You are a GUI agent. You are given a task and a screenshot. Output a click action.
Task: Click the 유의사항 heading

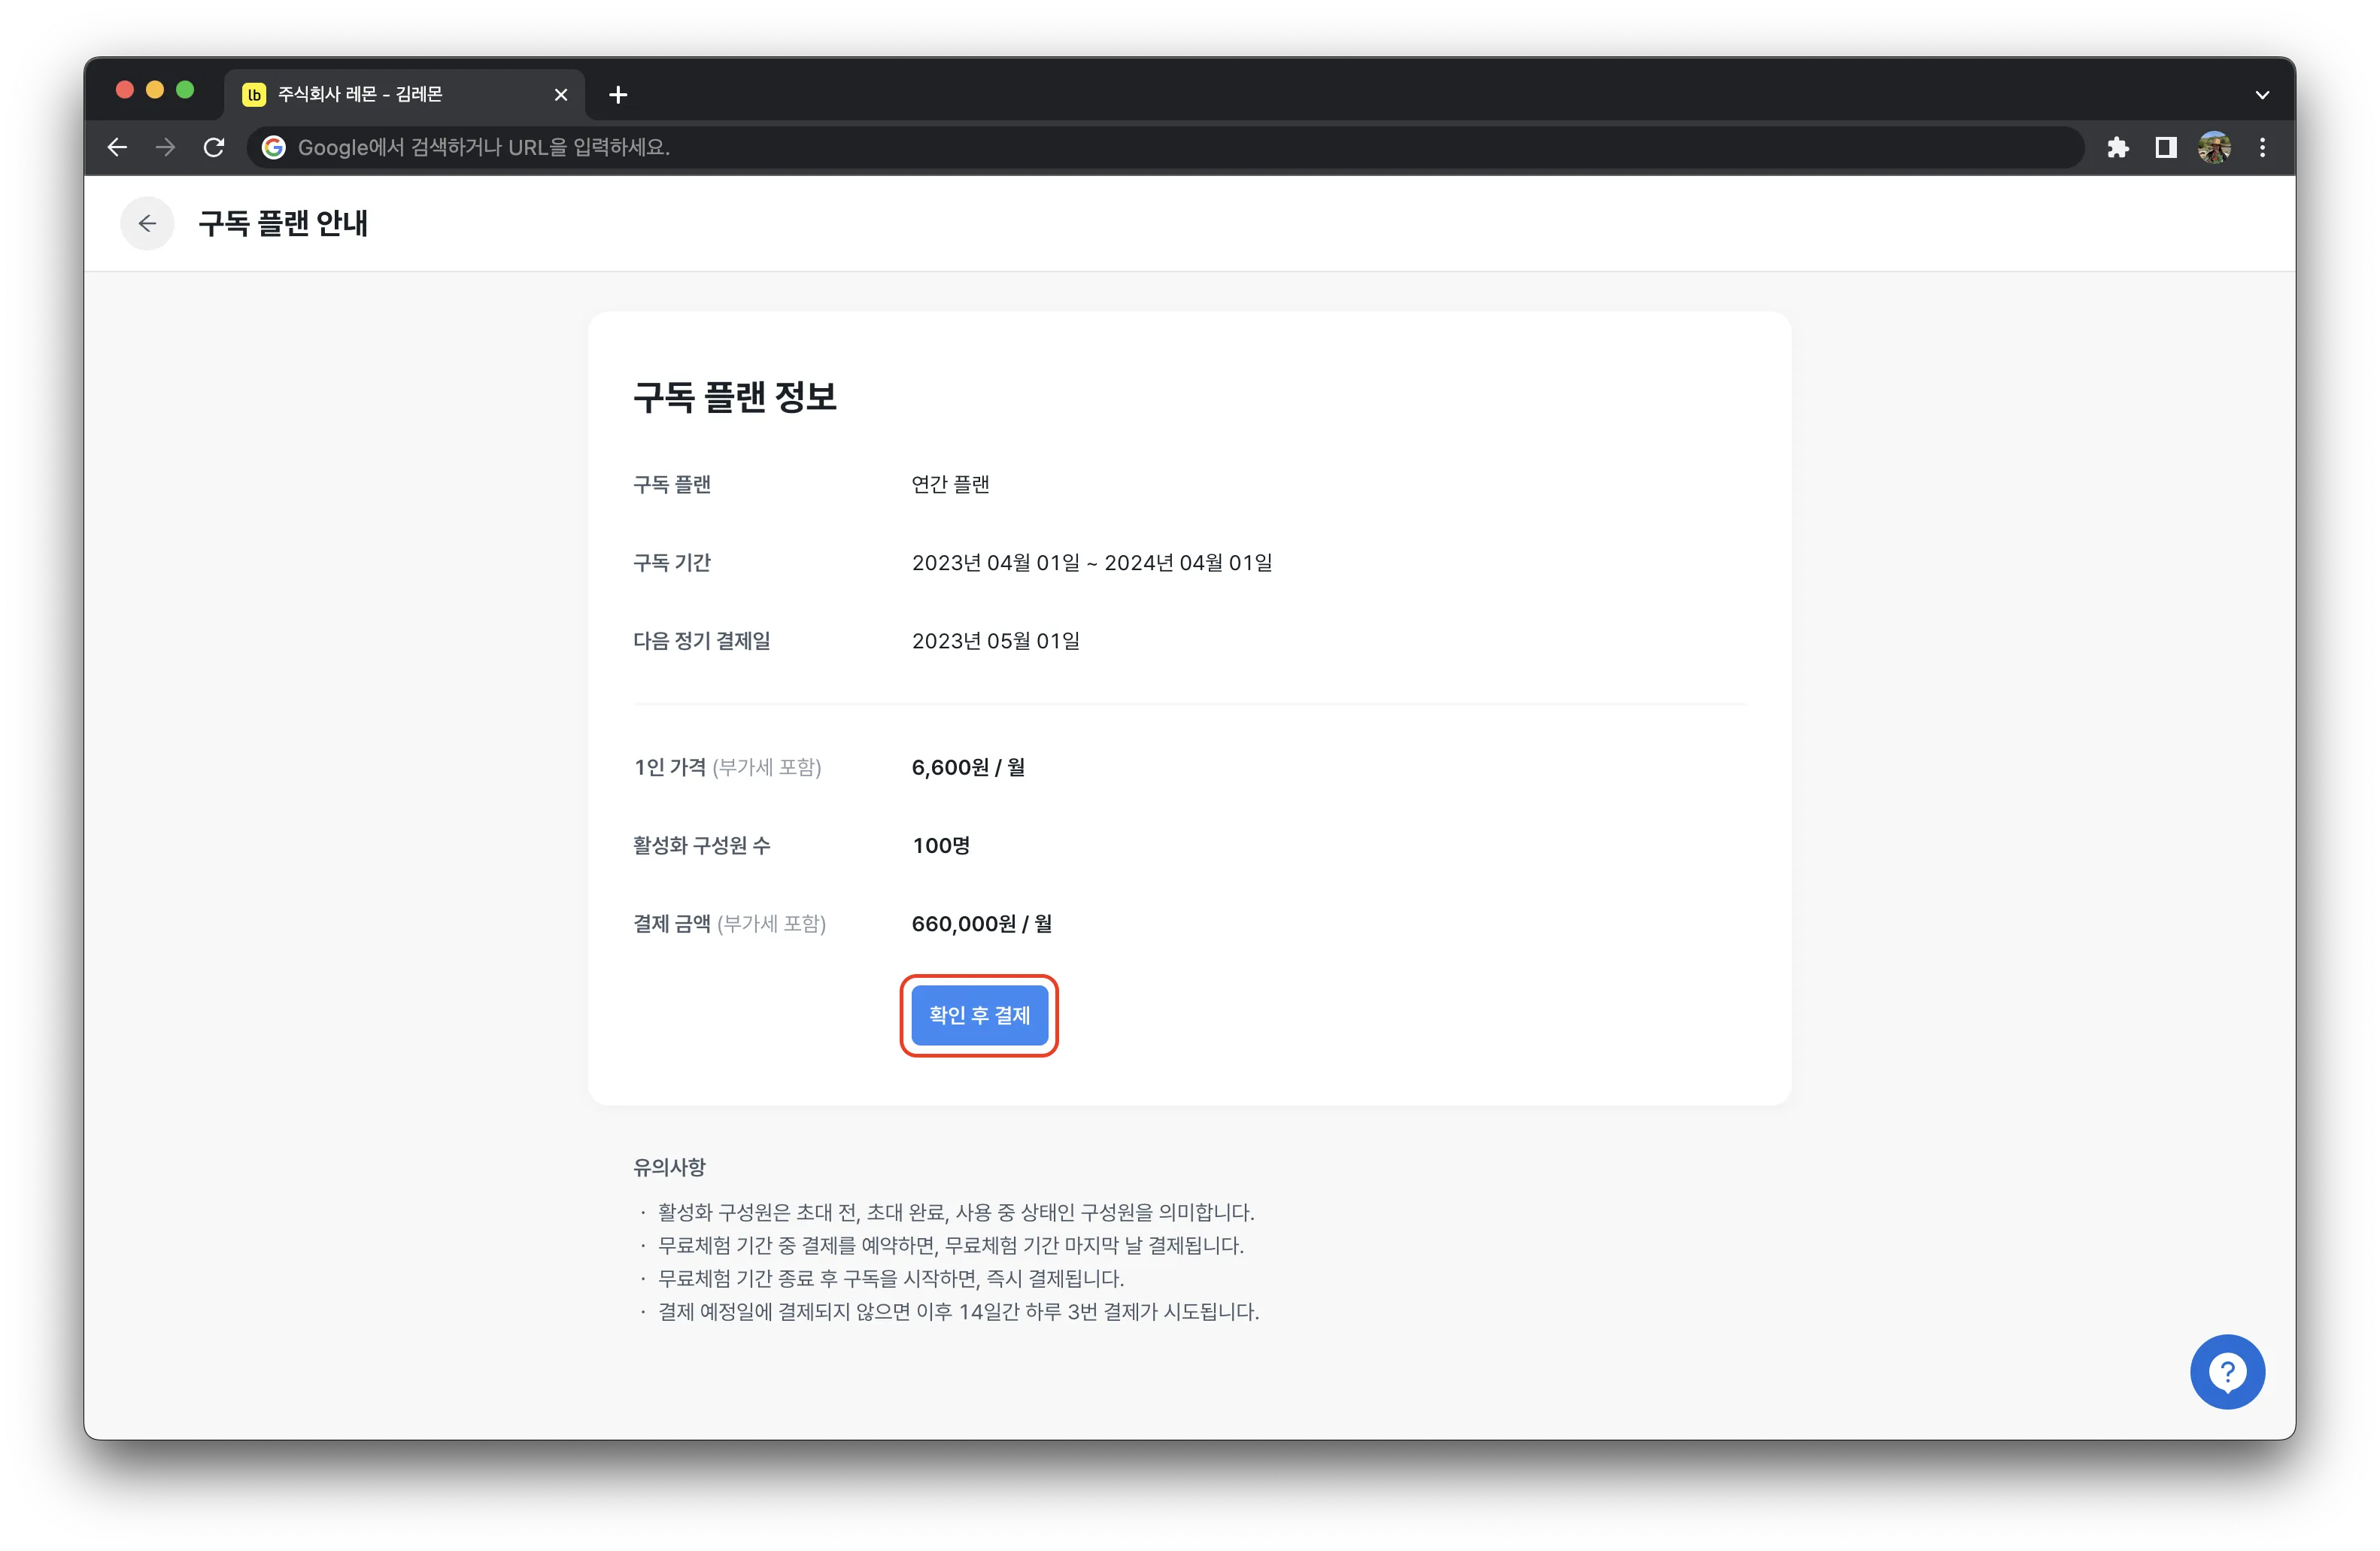pos(669,1166)
